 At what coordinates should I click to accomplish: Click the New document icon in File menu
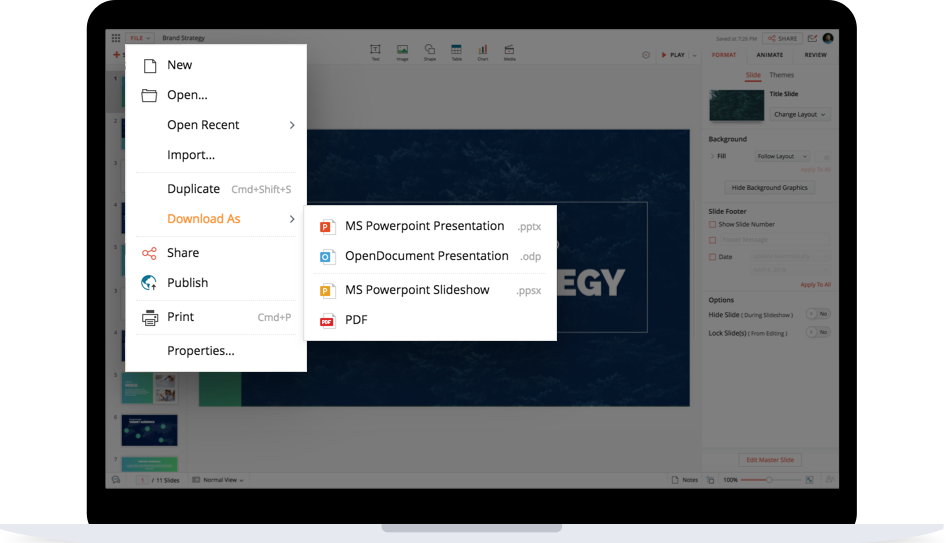pyautogui.click(x=150, y=65)
